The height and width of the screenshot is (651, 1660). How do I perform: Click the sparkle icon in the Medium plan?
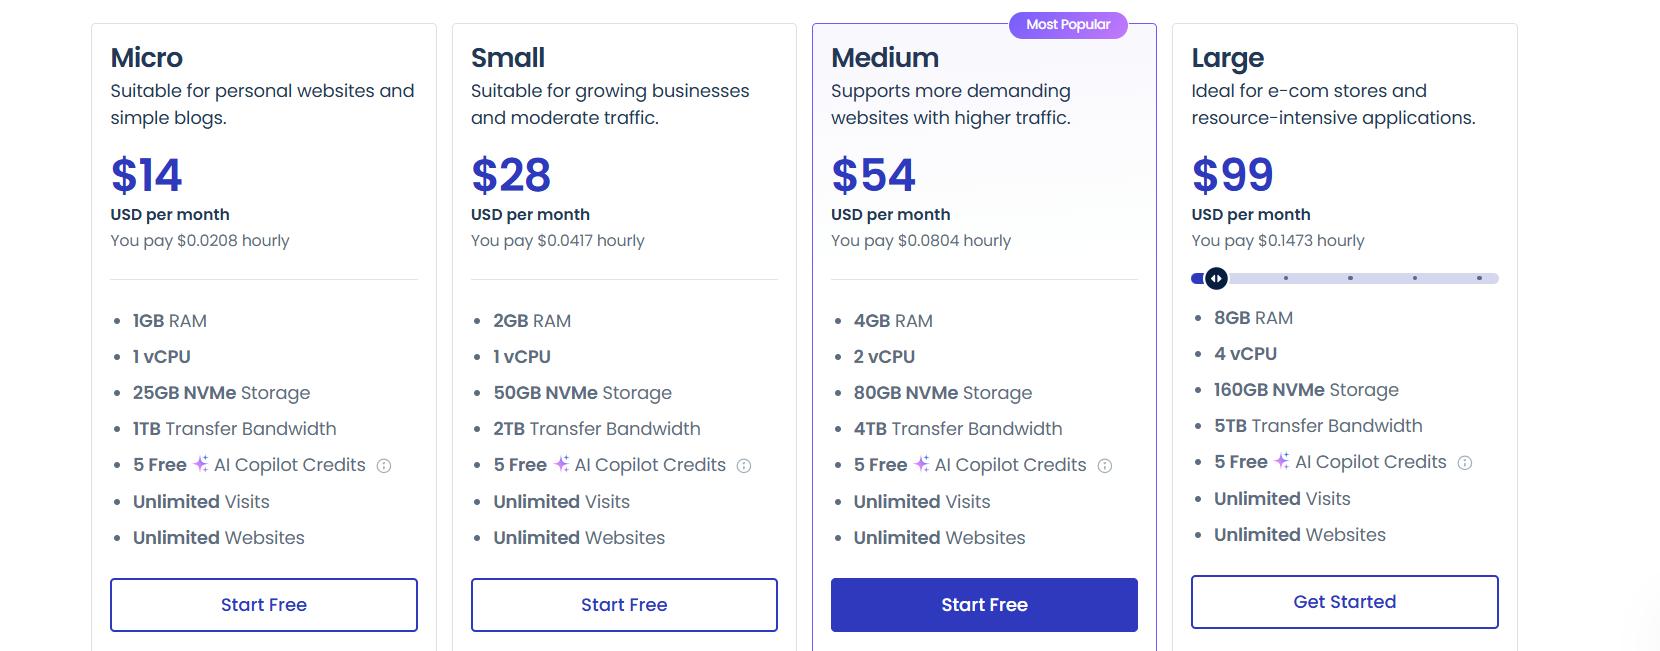pyautogui.click(x=922, y=464)
